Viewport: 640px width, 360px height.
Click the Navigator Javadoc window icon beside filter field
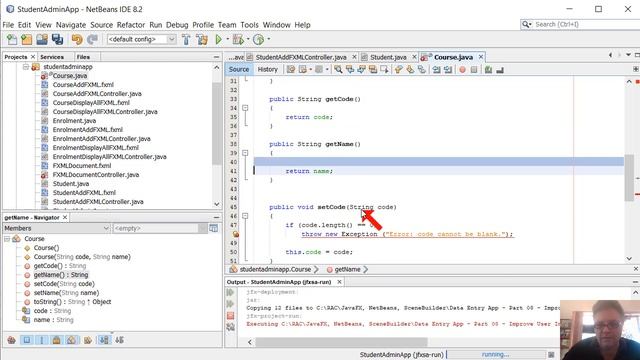[x=213, y=228]
